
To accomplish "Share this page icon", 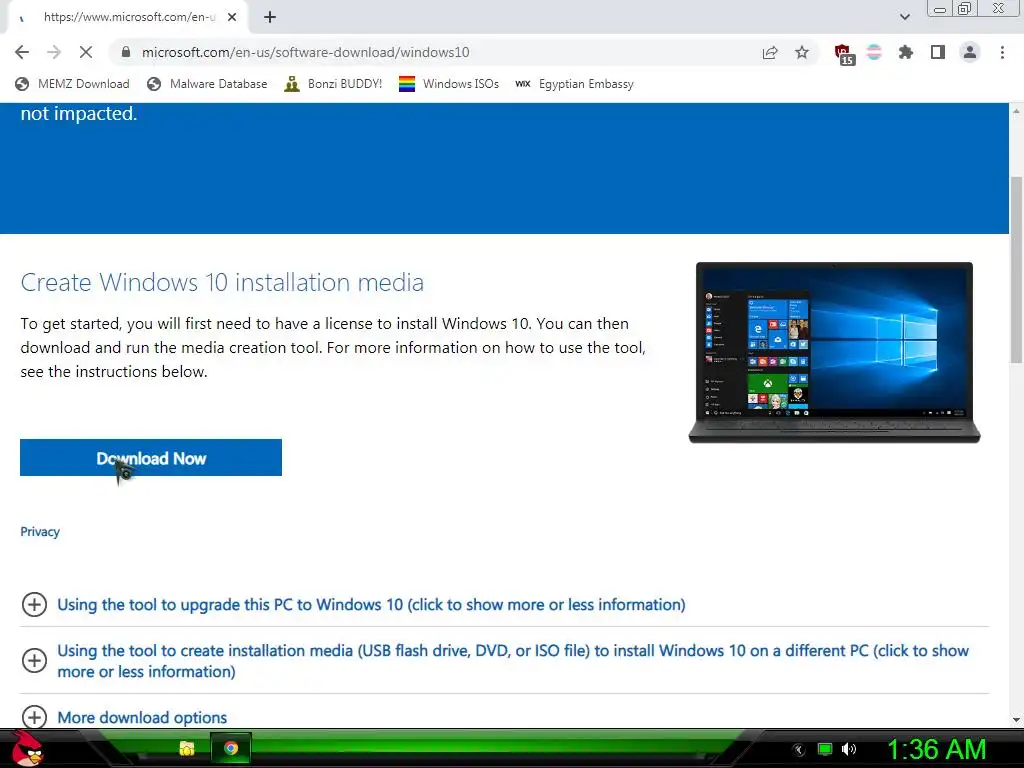I will (770, 52).
